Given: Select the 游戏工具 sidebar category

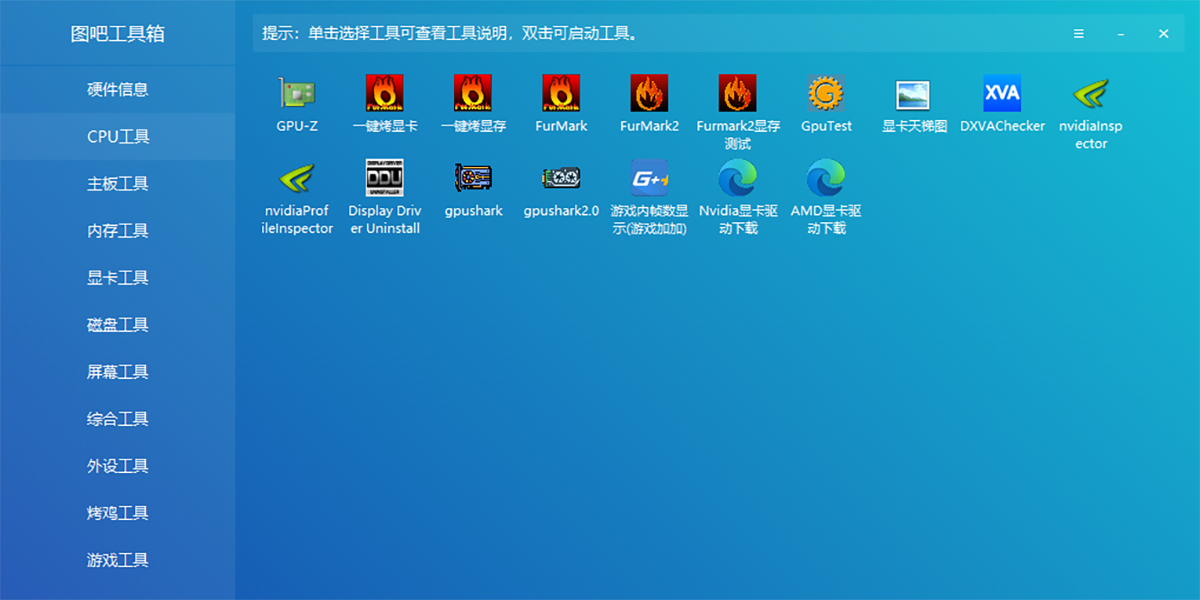Looking at the screenshot, I should (x=117, y=560).
